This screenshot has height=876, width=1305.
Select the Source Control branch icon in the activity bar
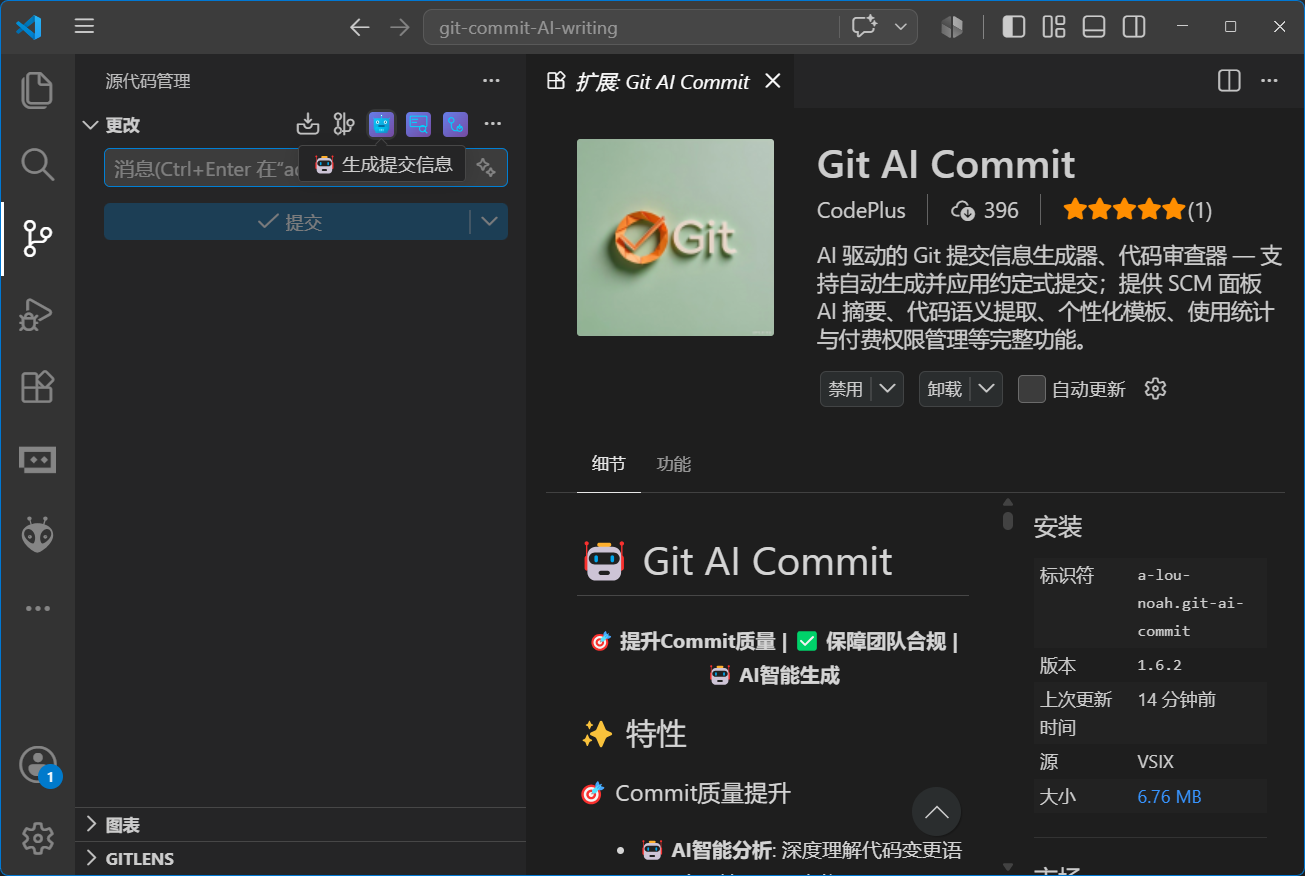pos(37,239)
